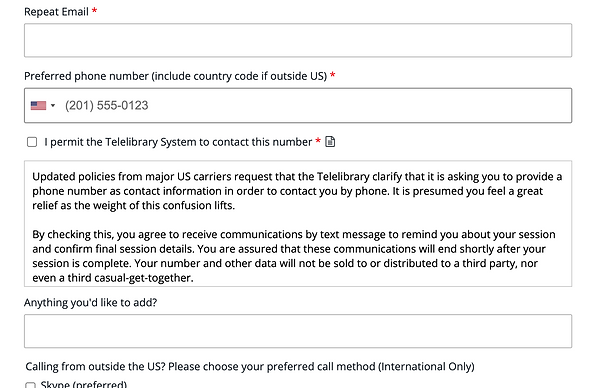Click the US flag icon in phone field
Image resolution: width=600 pixels, height=388 pixels.
pos(38,106)
